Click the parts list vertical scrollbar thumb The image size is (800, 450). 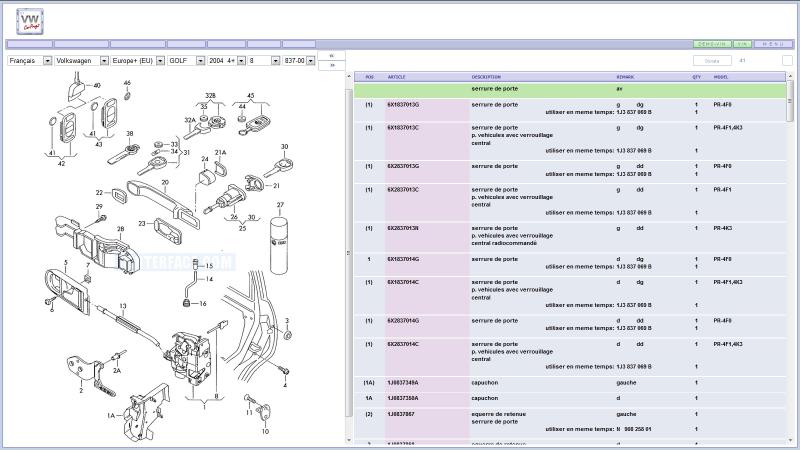790,101
